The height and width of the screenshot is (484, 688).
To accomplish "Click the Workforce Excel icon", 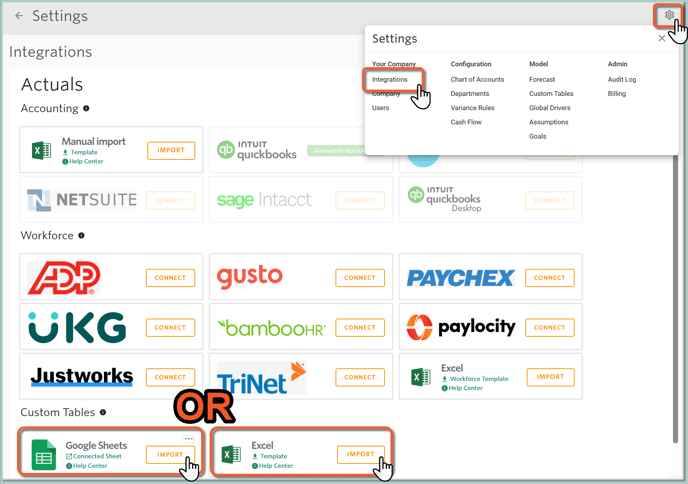I will pos(421,377).
